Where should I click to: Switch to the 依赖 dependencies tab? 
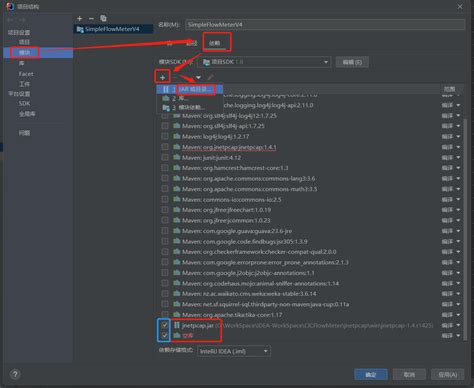coord(214,43)
